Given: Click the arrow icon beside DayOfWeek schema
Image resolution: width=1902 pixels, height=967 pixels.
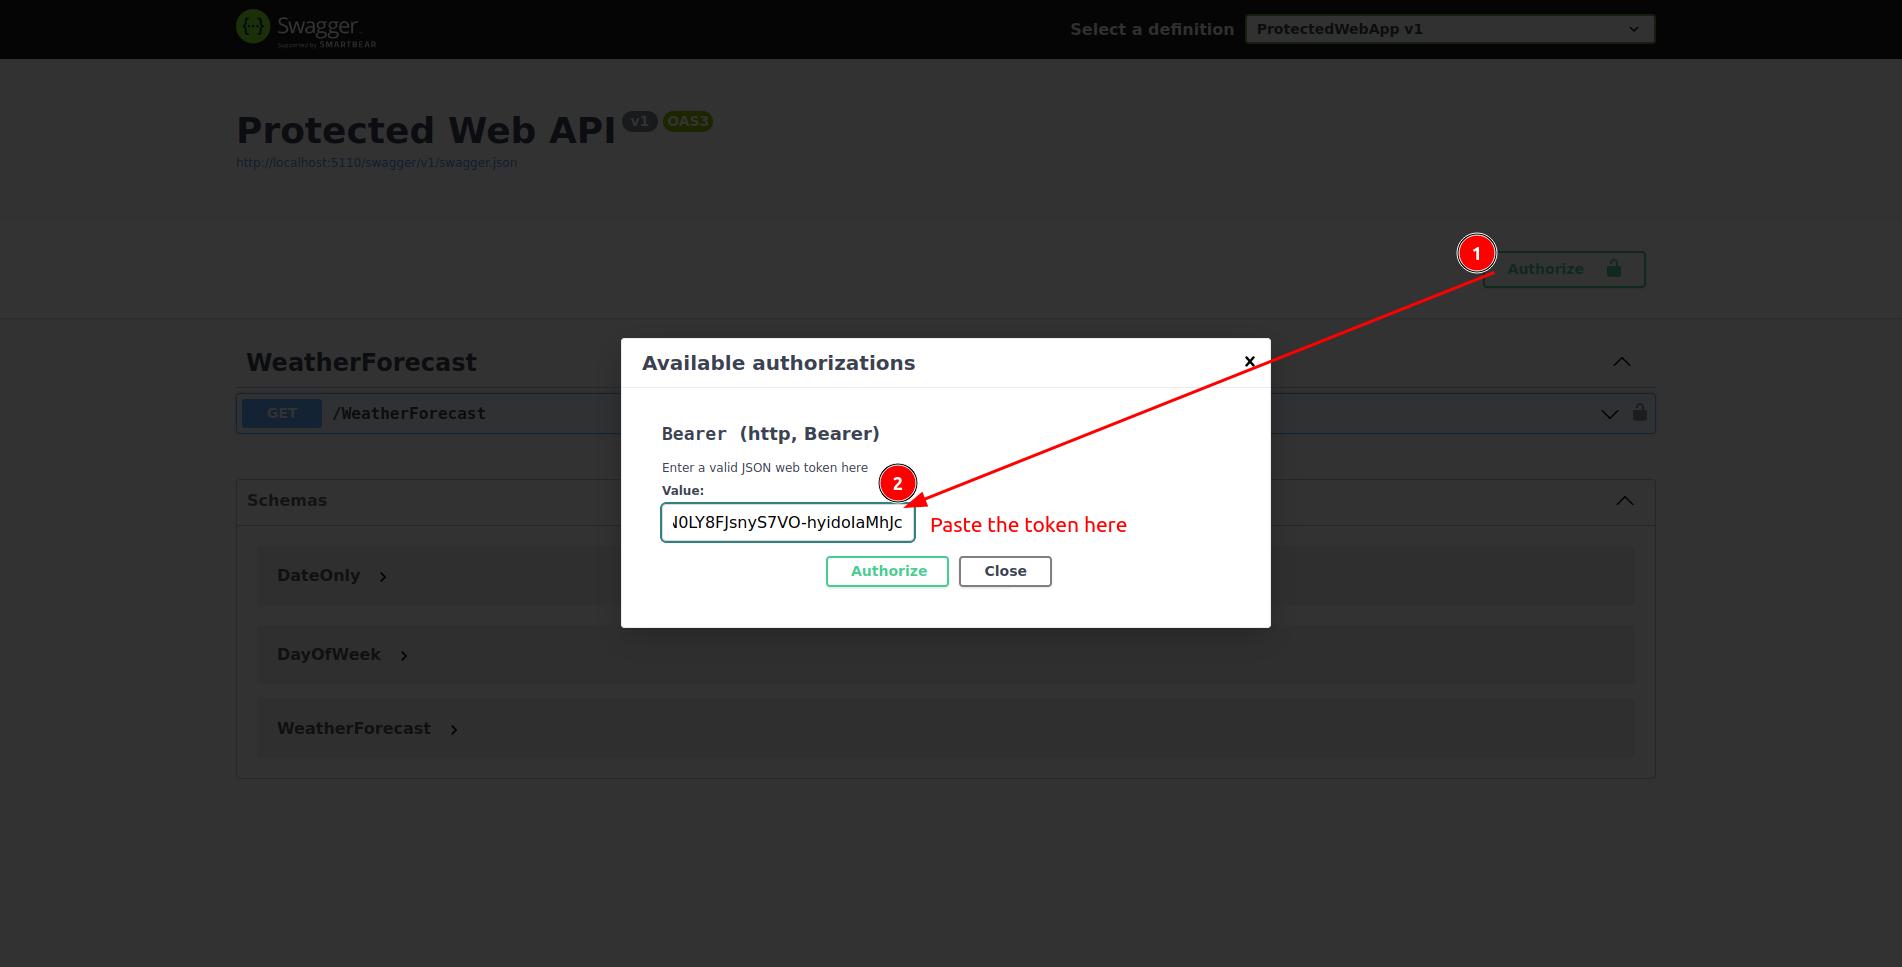Looking at the screenshot, I should point(404,656).
